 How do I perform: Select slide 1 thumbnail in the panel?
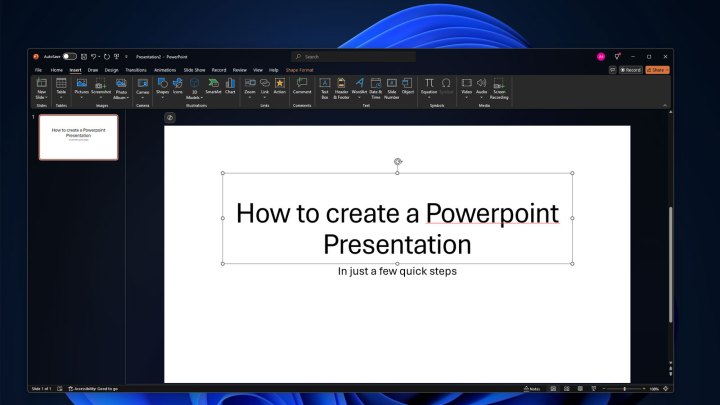pos(78,137)
